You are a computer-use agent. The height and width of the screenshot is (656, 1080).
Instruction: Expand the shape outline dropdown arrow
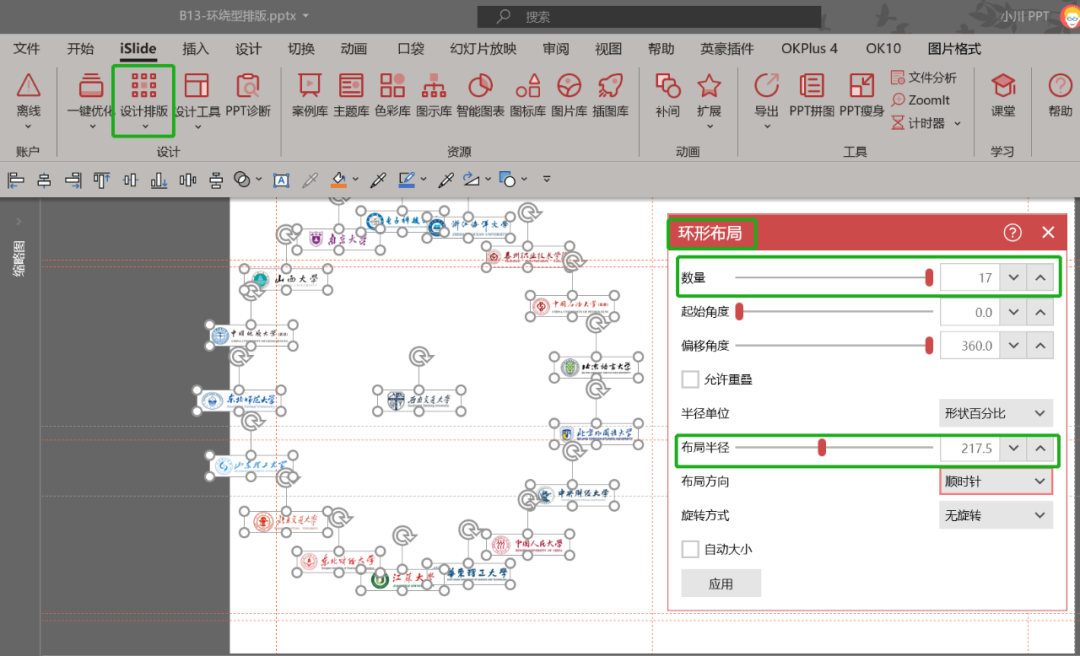coord(424,179)
